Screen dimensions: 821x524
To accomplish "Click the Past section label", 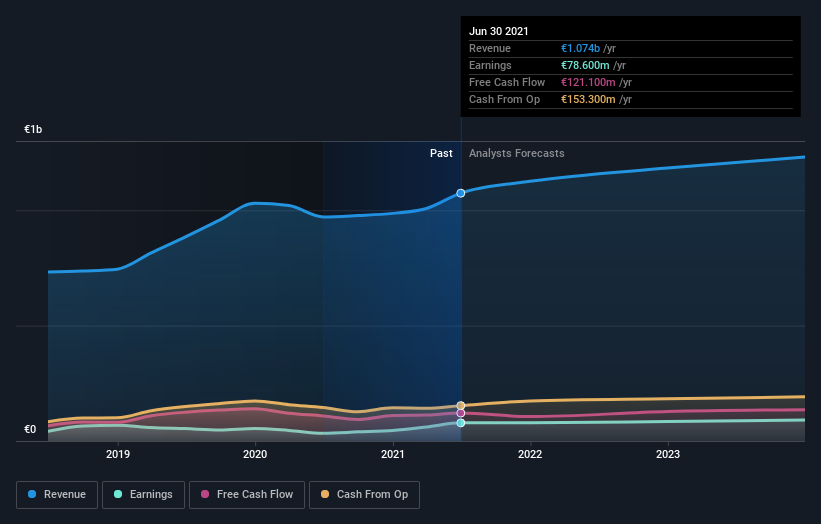I will (441, 153).
